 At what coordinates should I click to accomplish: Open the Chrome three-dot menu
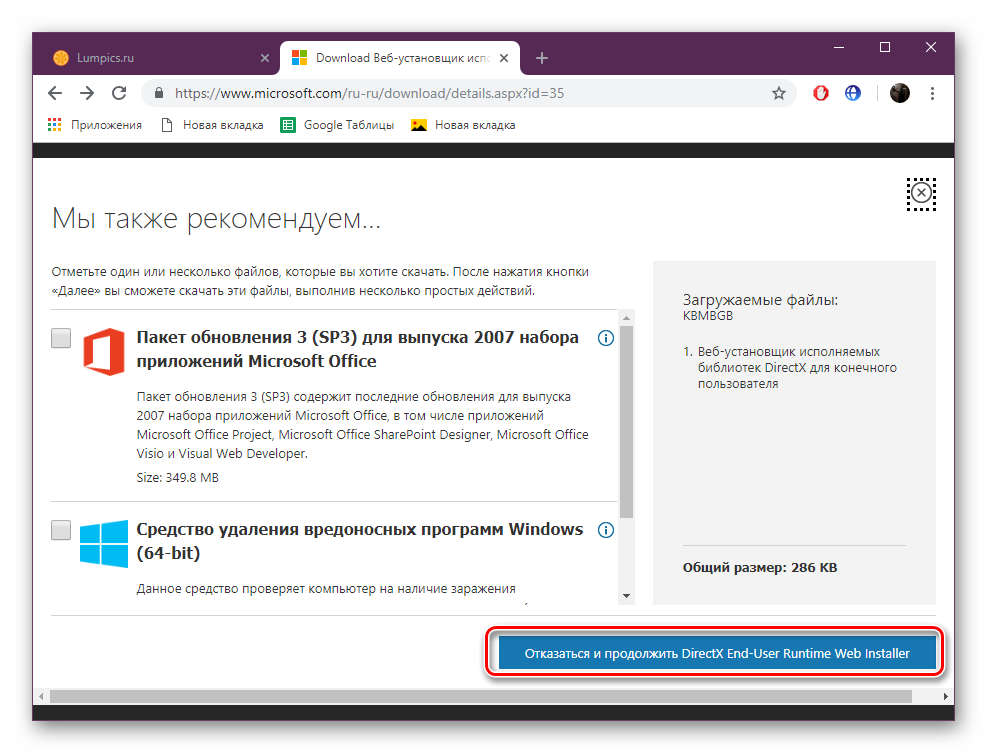click(932, 93)
